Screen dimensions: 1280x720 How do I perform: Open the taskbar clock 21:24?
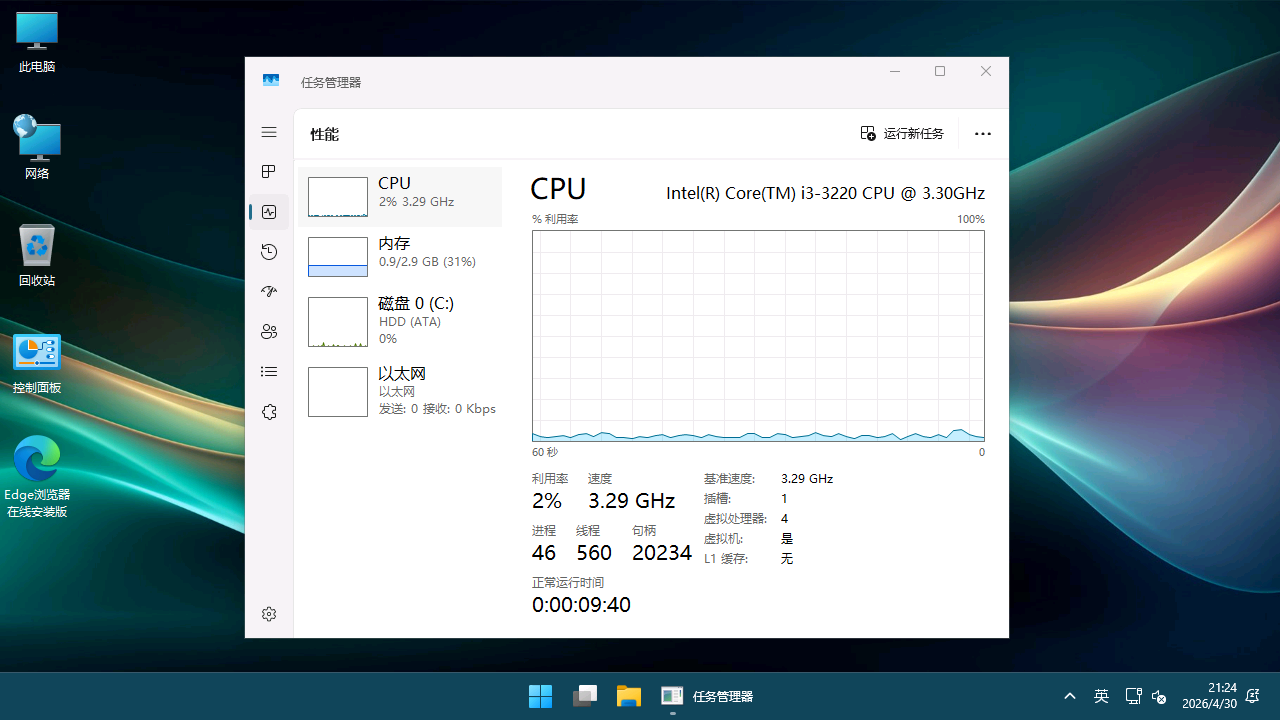(1209, 696)
